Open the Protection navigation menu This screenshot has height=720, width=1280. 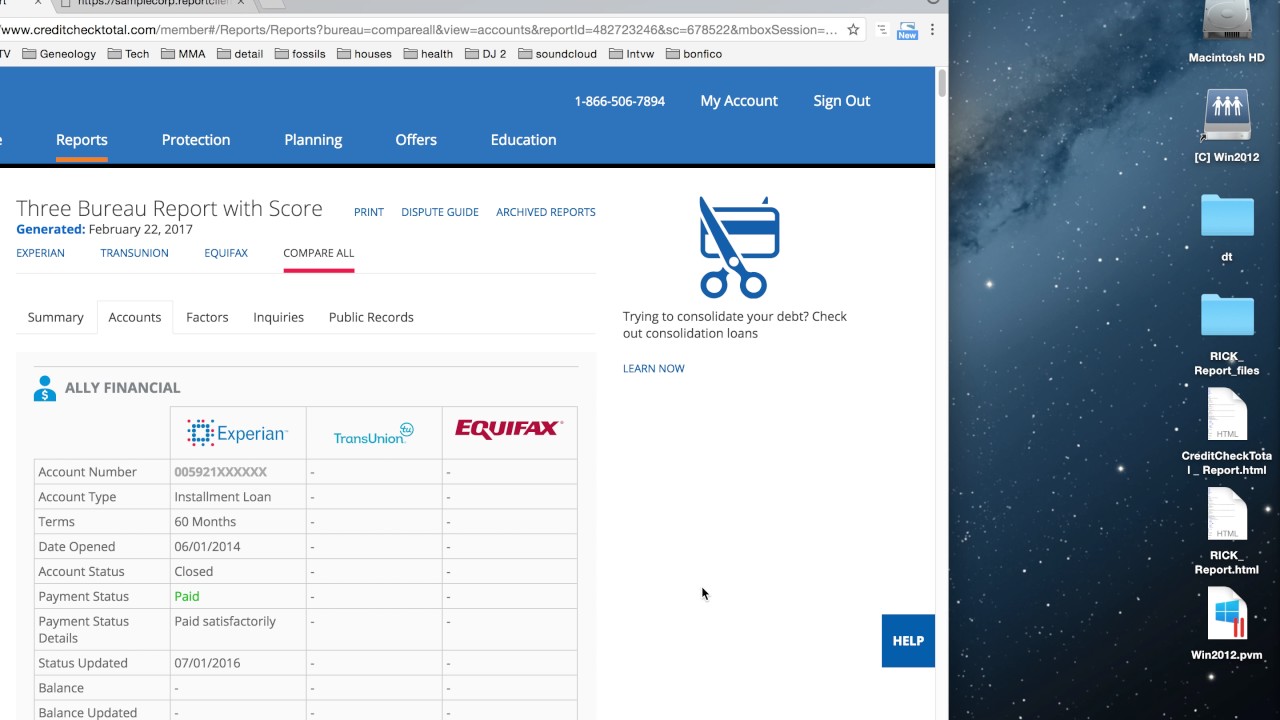pyautogui.click(x=196, y=140)
